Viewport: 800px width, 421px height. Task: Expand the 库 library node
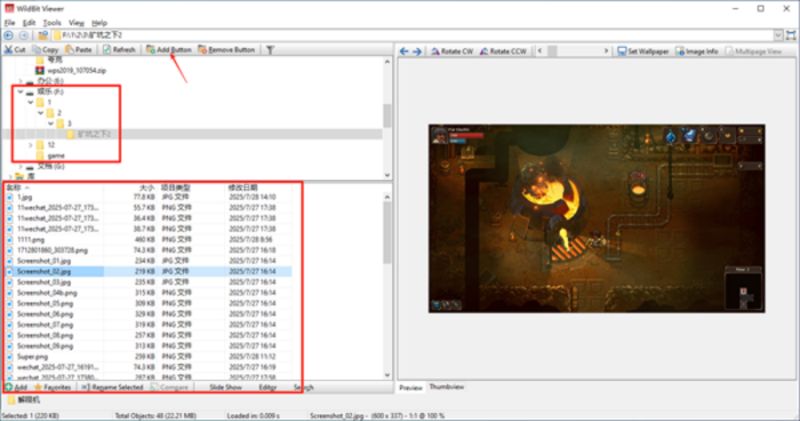(10, 177)
